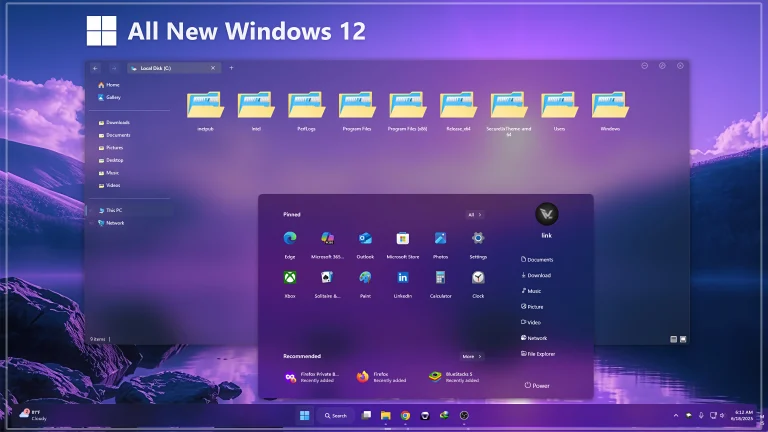Go back in File Explorer
Viewport: 768px width, 432px height.
click(x=96, y=68)
